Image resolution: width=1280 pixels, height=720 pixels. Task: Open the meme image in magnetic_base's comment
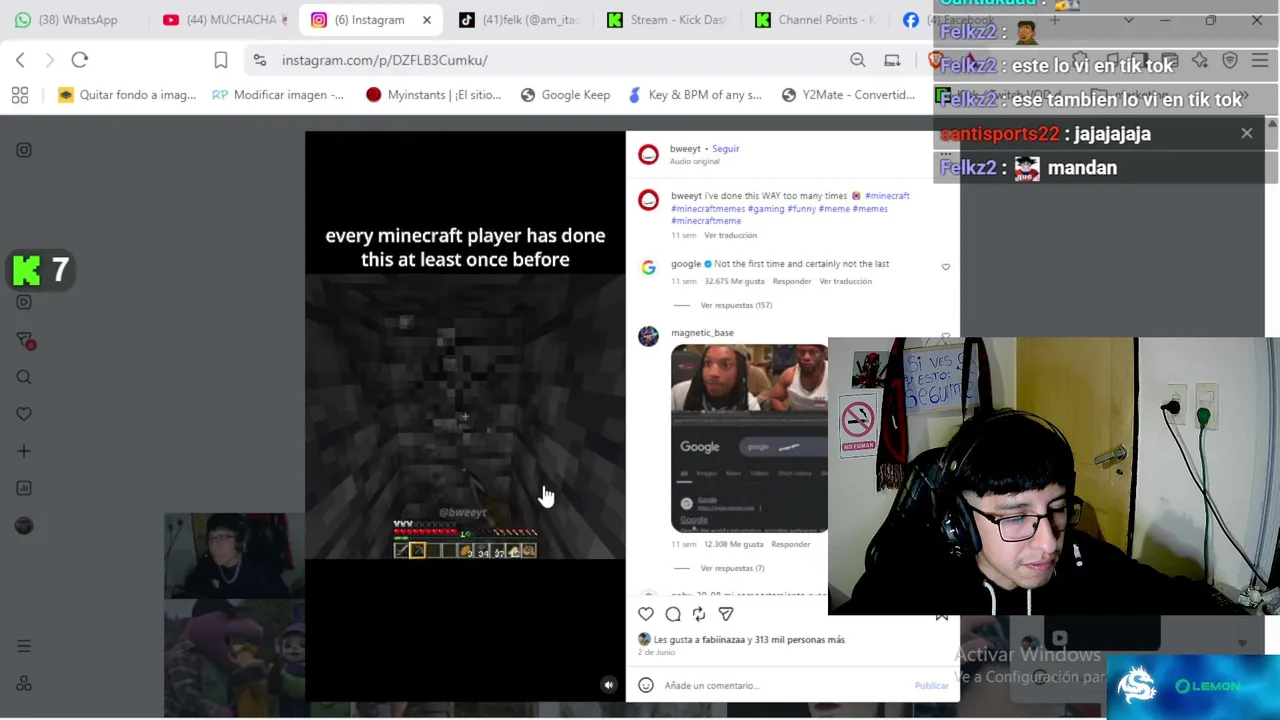(x=749, y=438)
